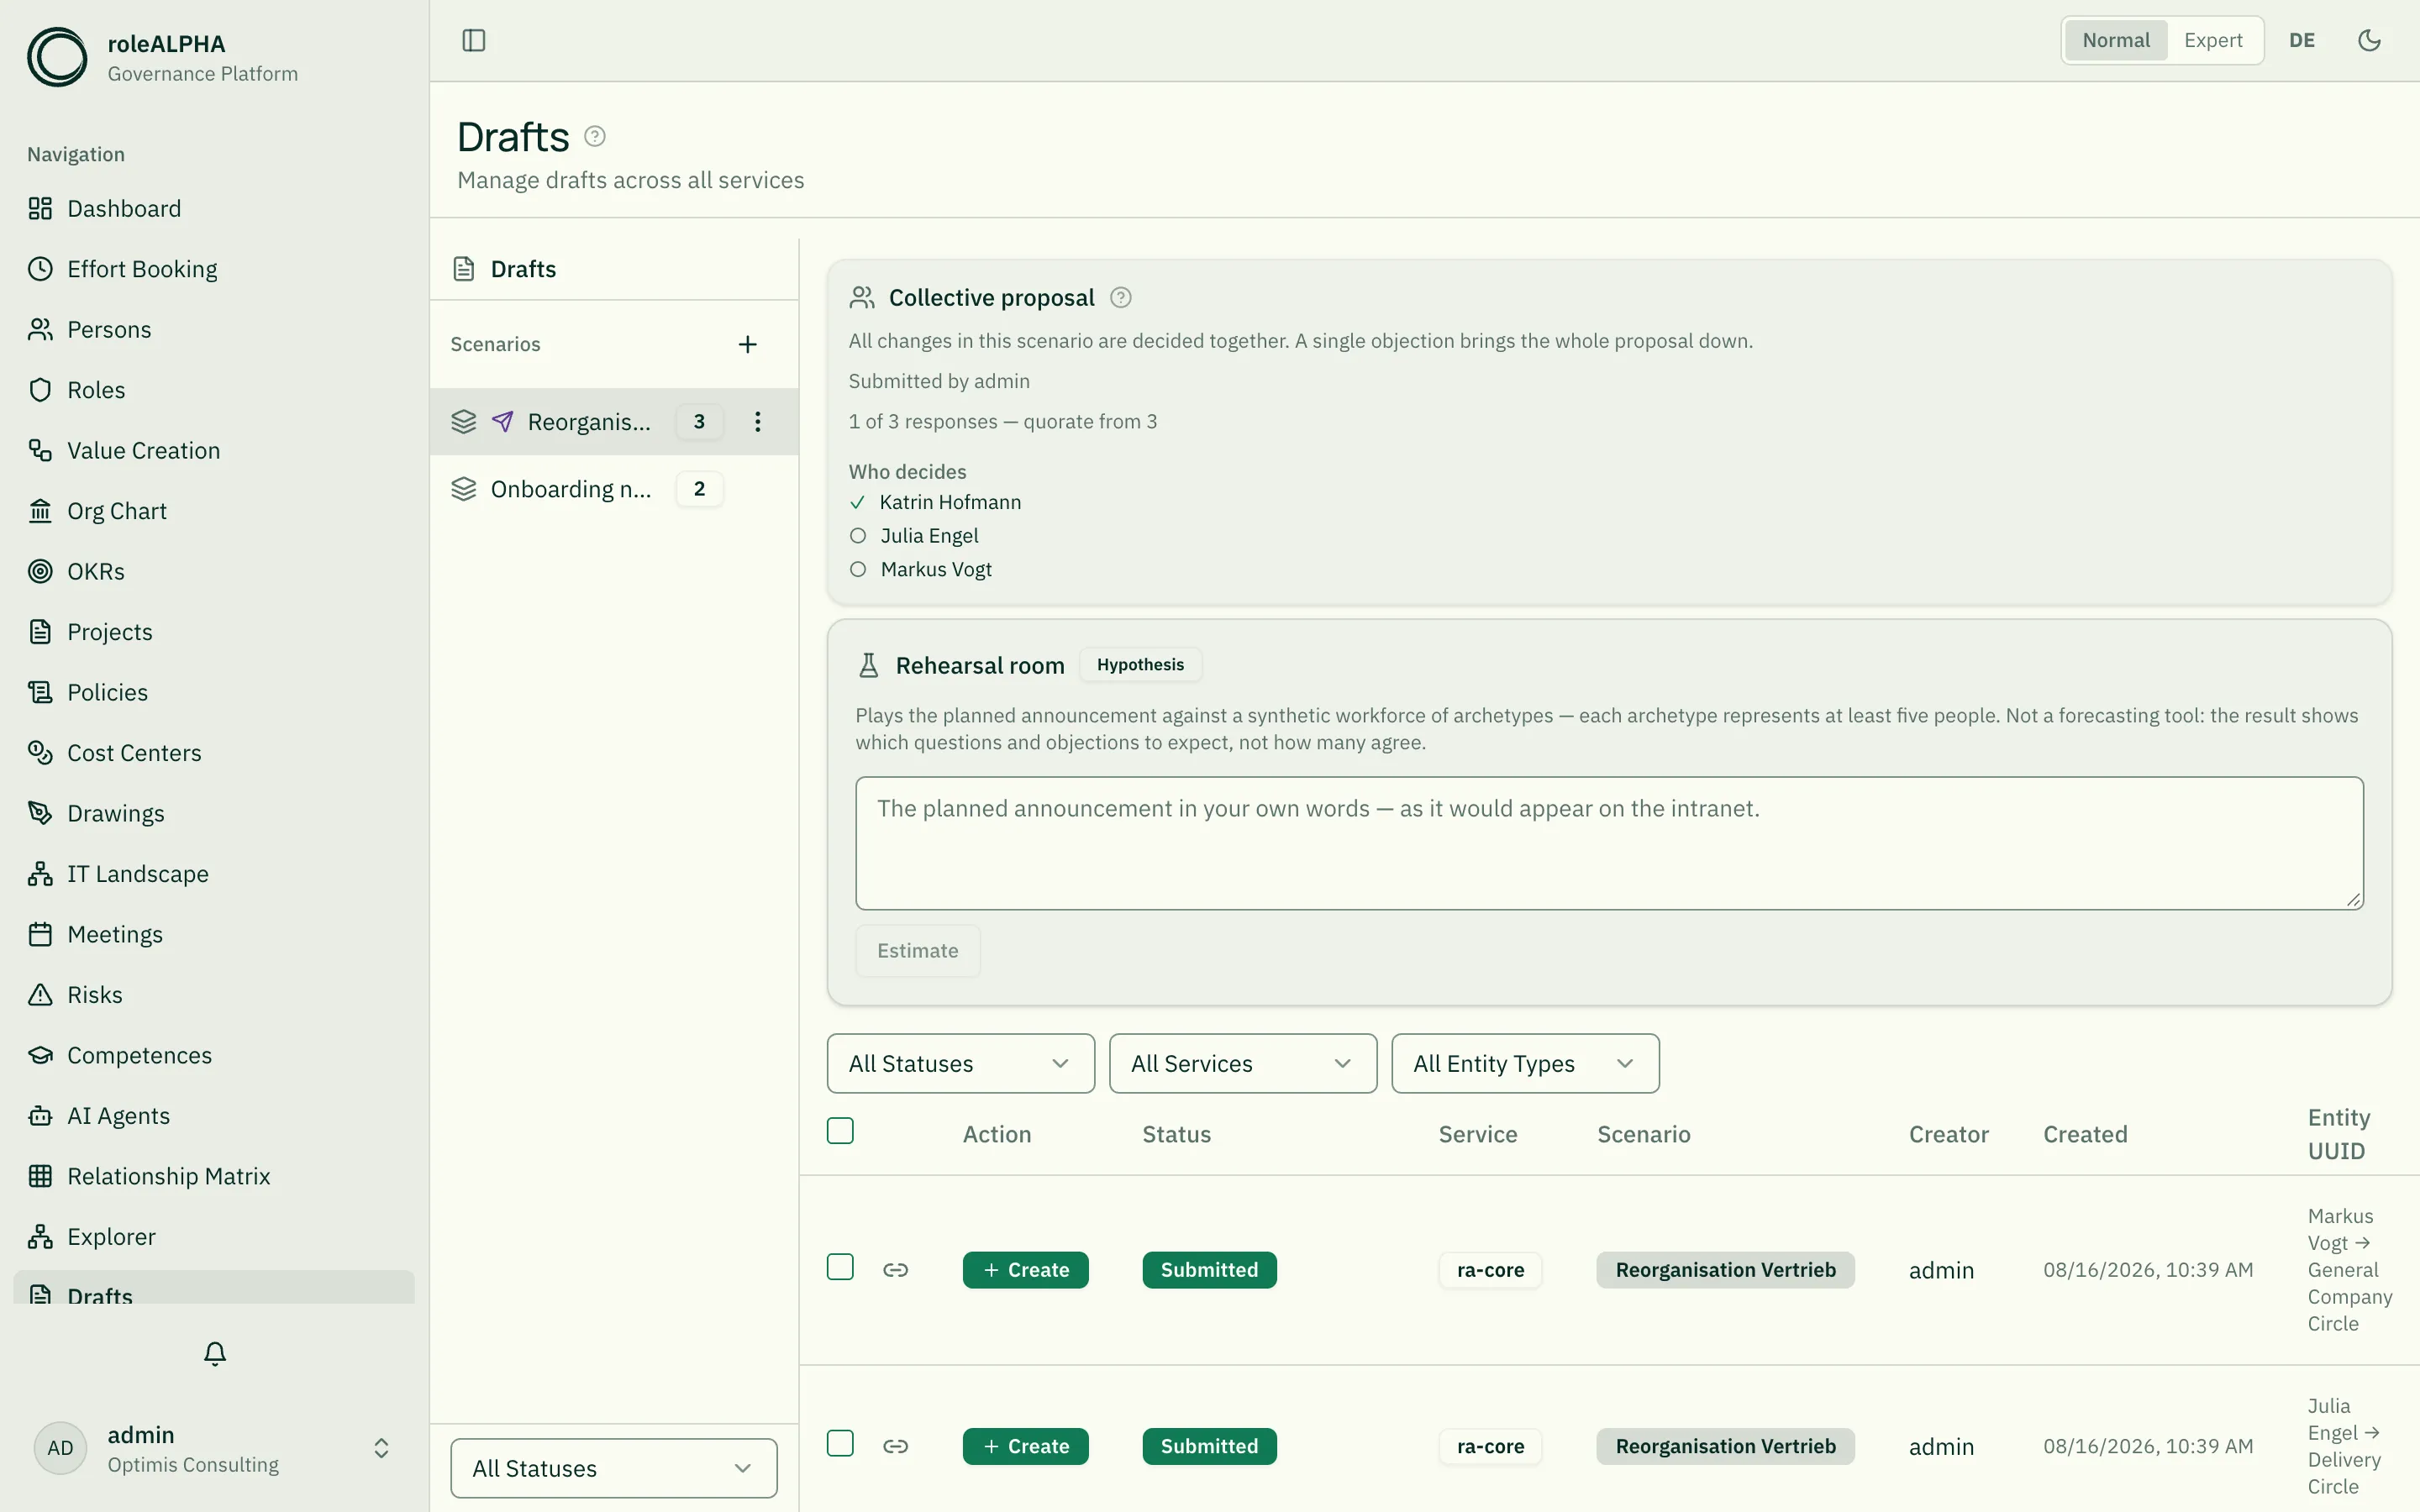Viewport: 2420px width, 1512px height.
Task: Open All Statuses filter above table
Action: [961, 1063]
